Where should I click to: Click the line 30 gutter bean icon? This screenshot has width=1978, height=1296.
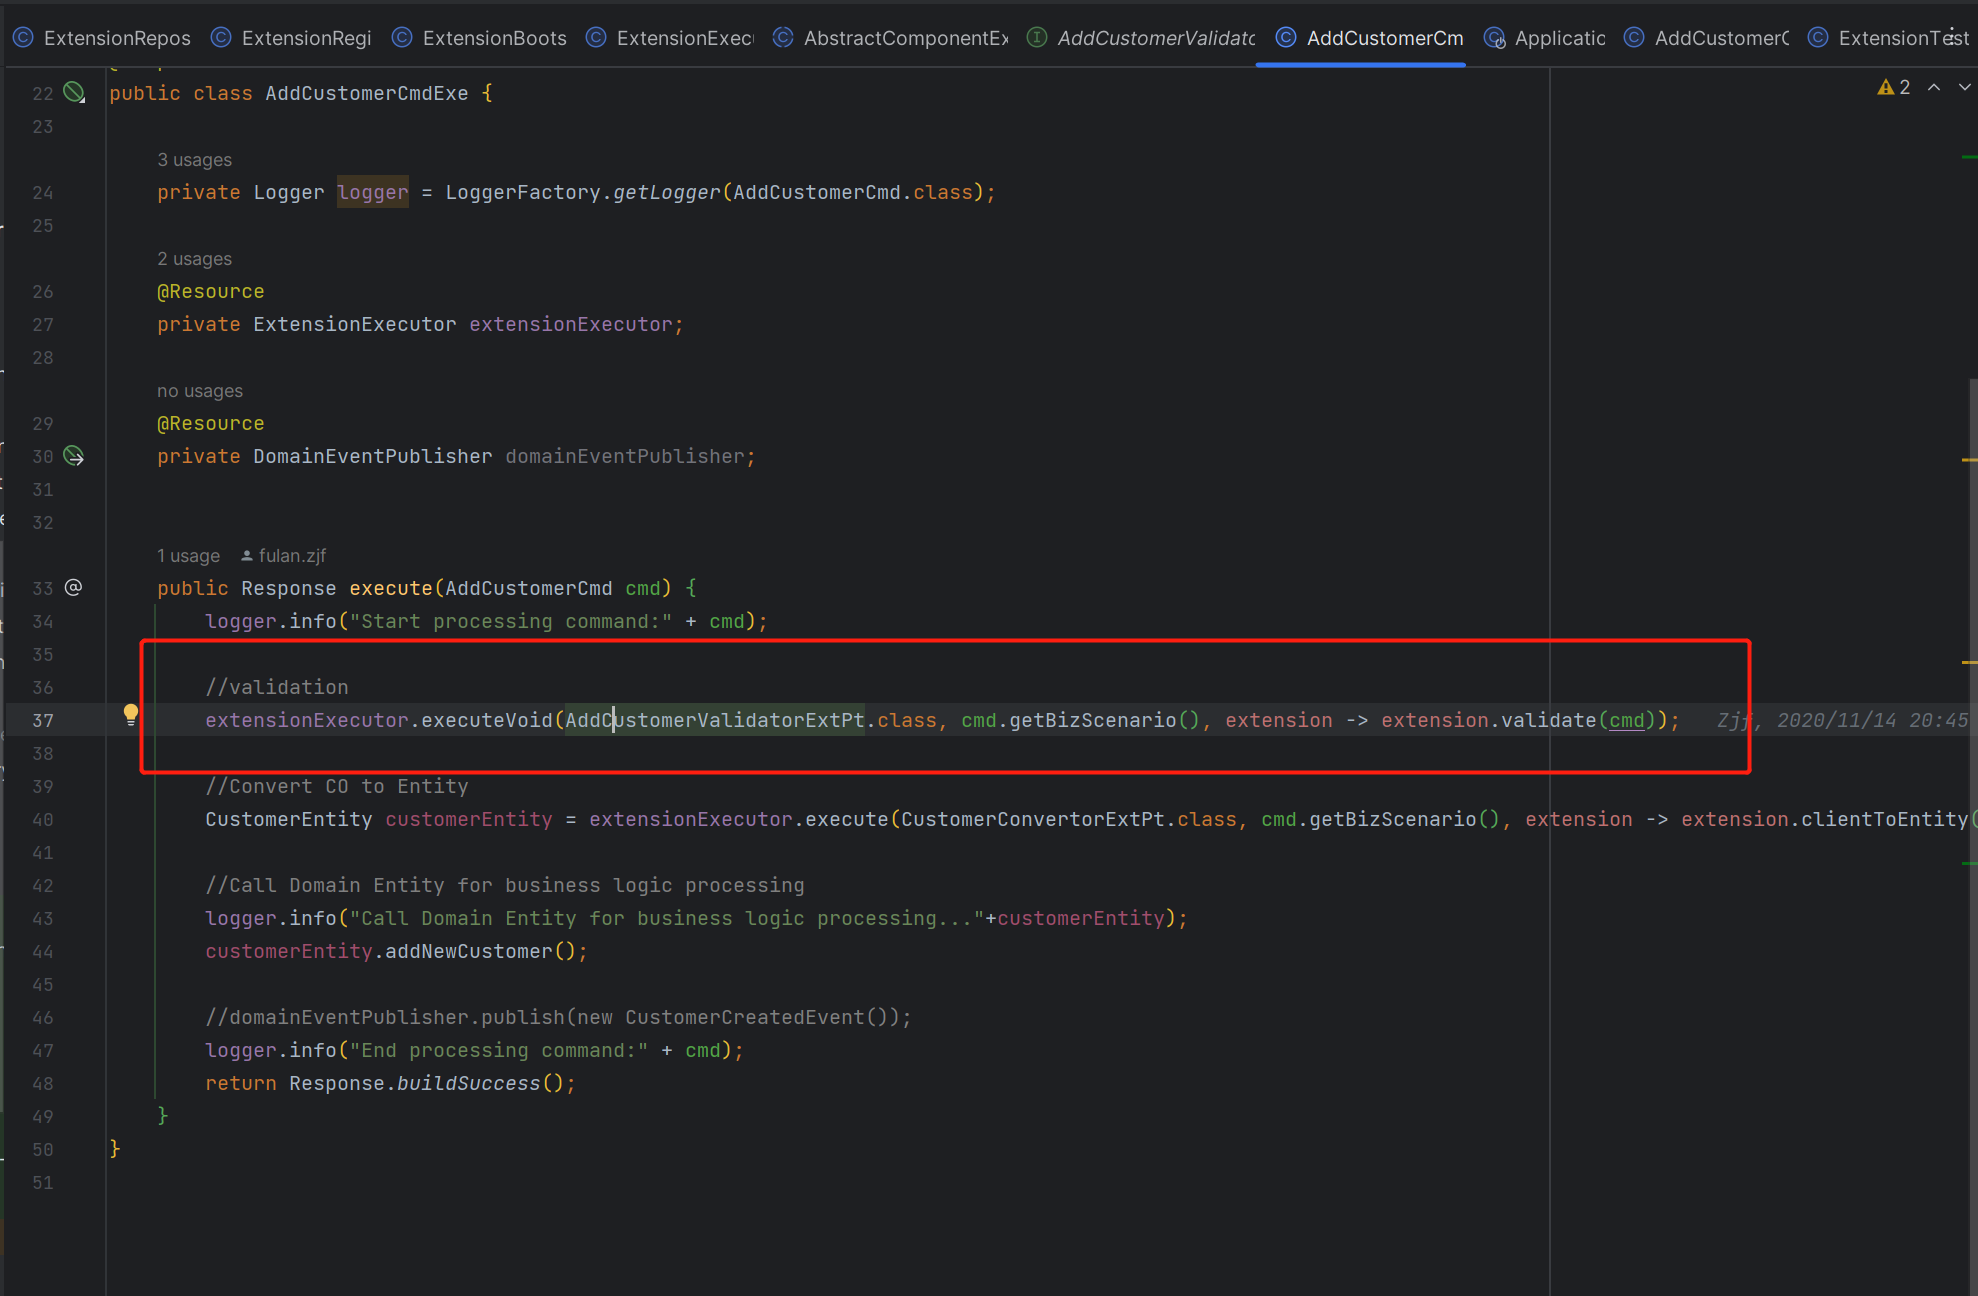pos(74,456)
